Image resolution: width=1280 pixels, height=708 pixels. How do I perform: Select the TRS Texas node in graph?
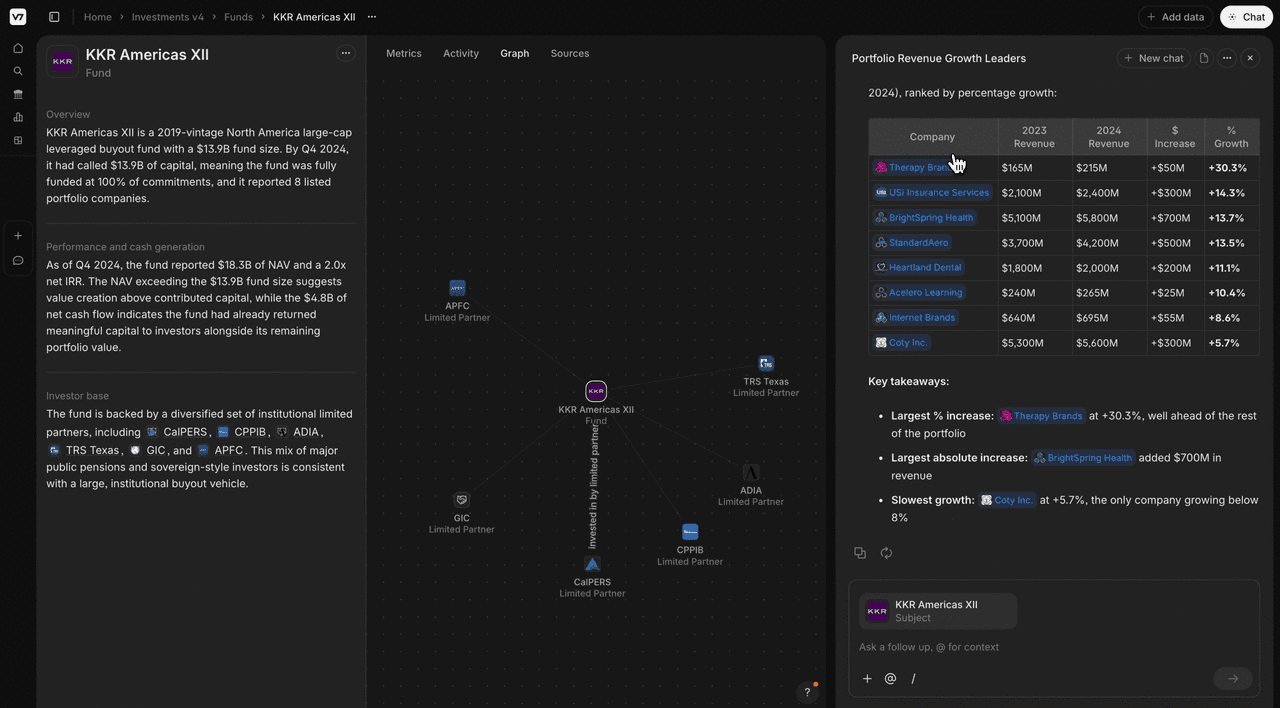(766, 363)
